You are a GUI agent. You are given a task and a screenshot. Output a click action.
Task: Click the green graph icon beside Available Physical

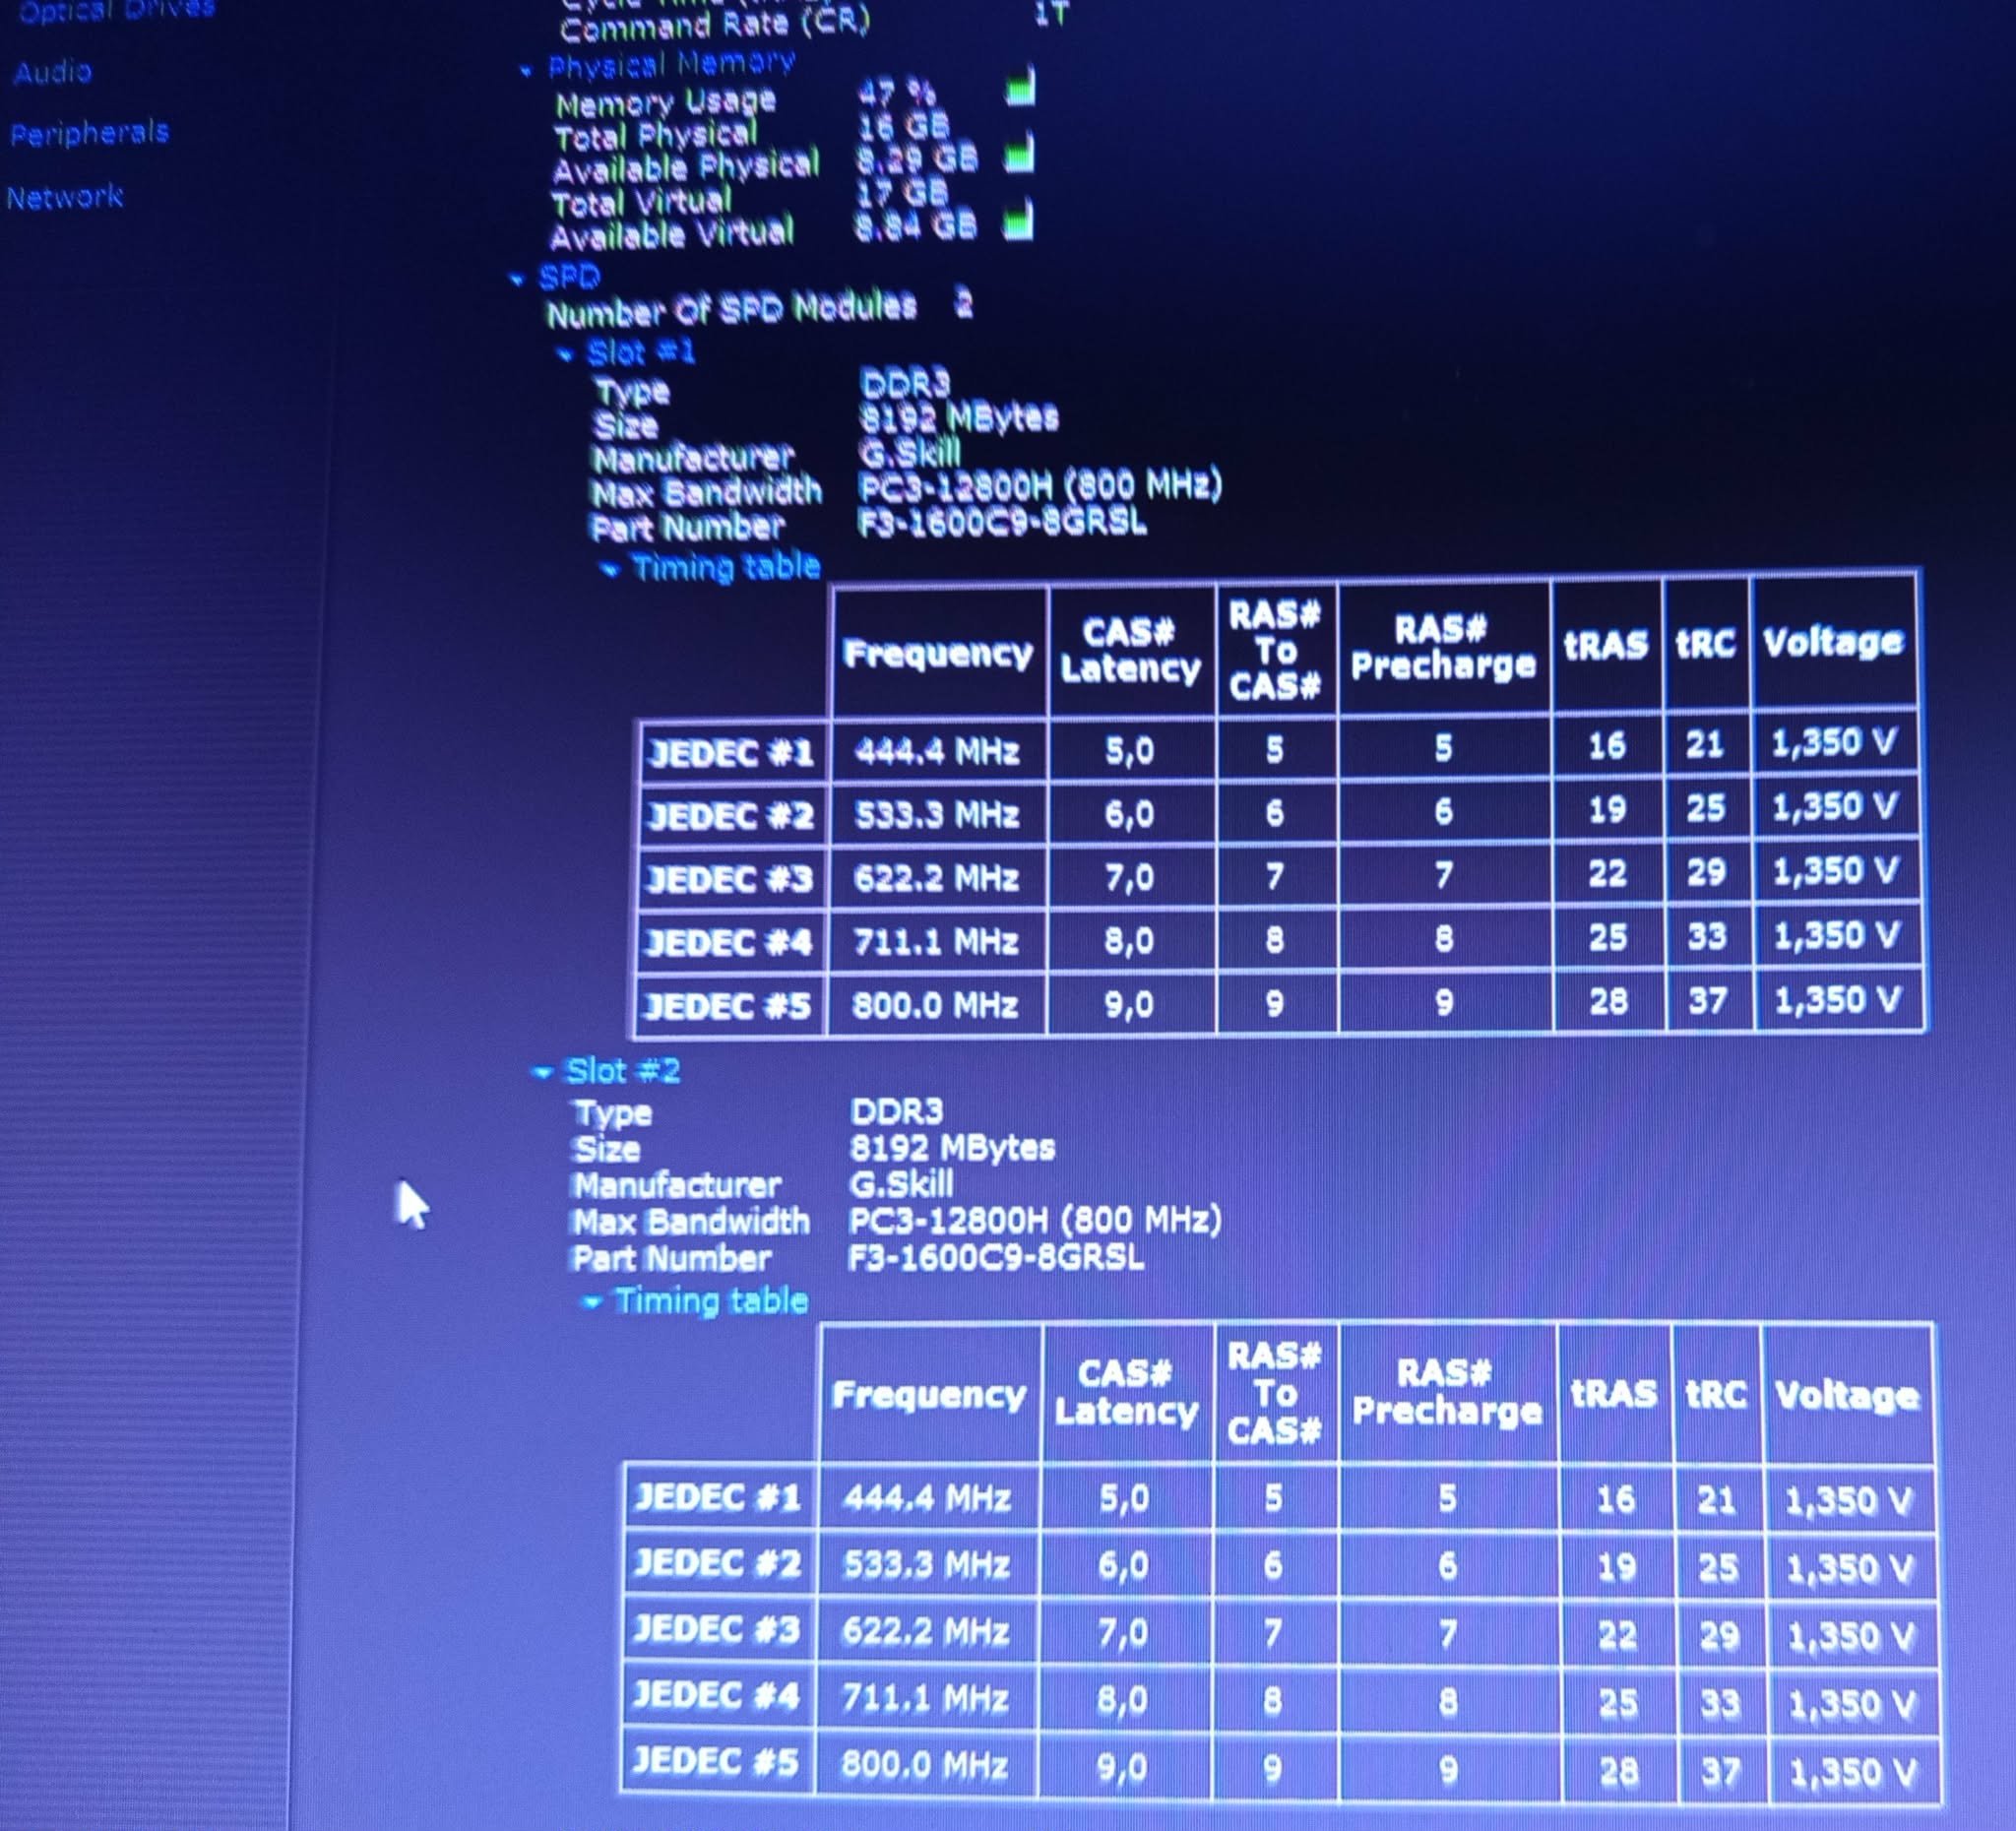click(1019, 154)
